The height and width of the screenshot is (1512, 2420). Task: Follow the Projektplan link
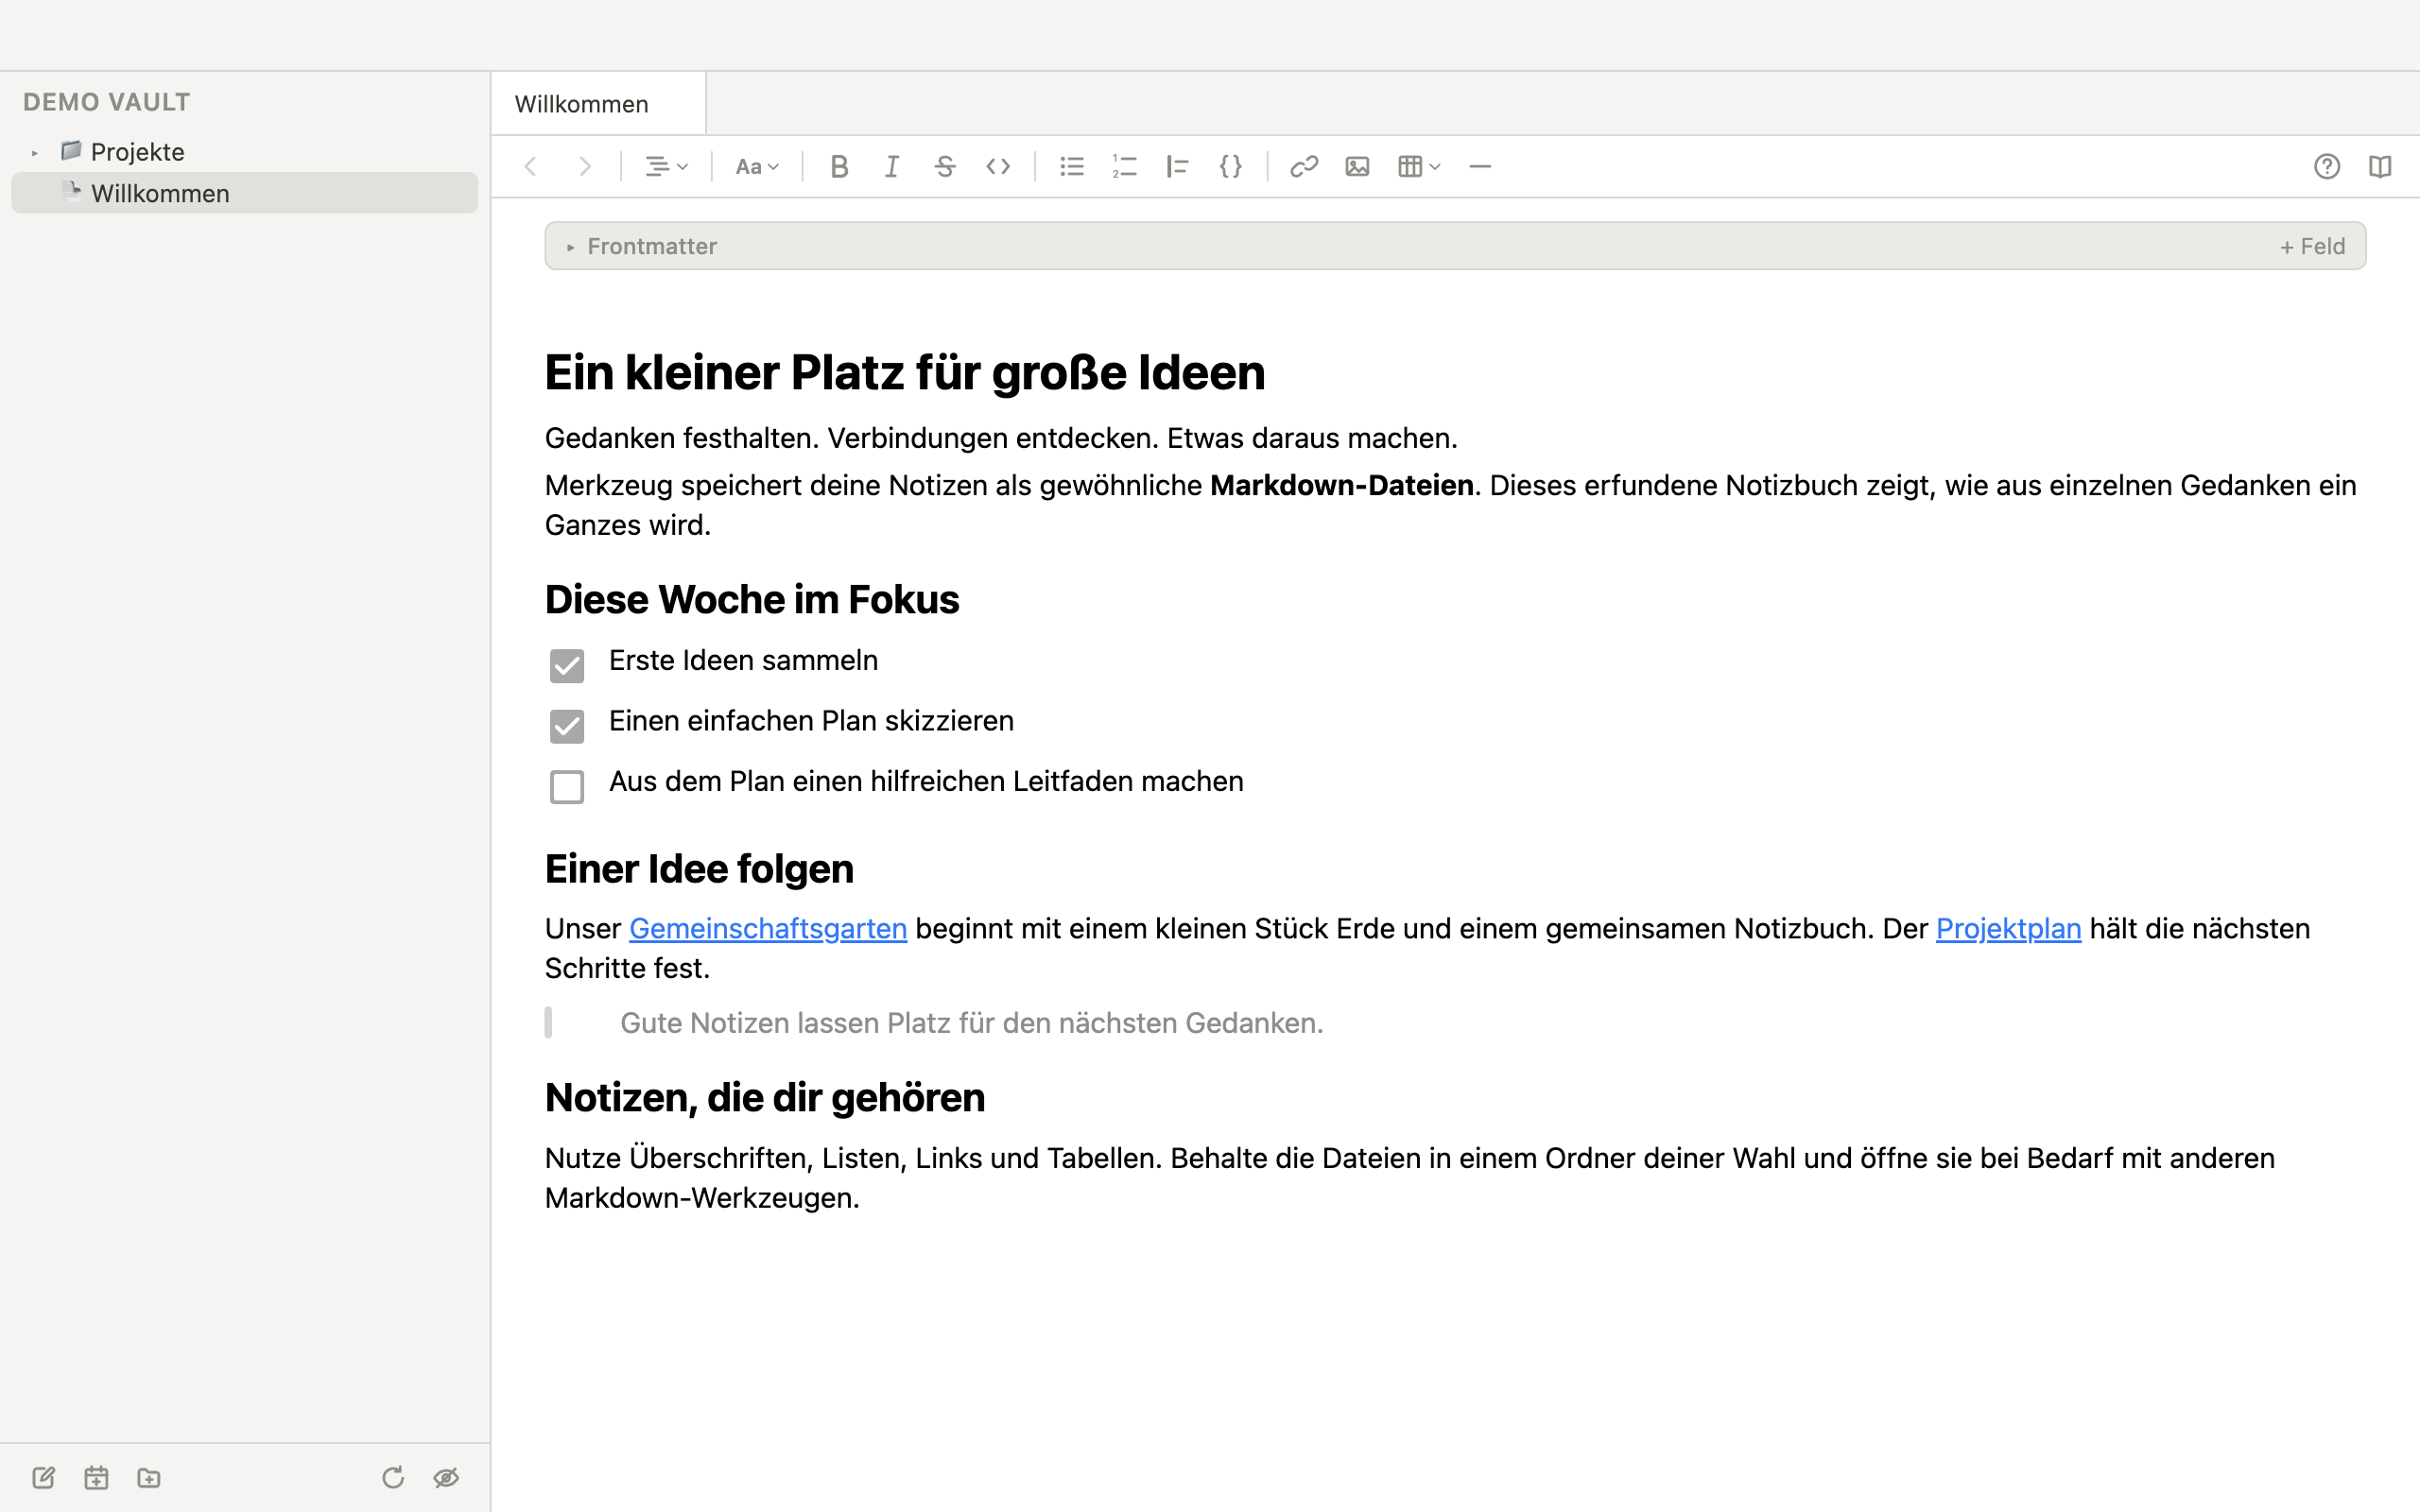tap(2008, 928)
